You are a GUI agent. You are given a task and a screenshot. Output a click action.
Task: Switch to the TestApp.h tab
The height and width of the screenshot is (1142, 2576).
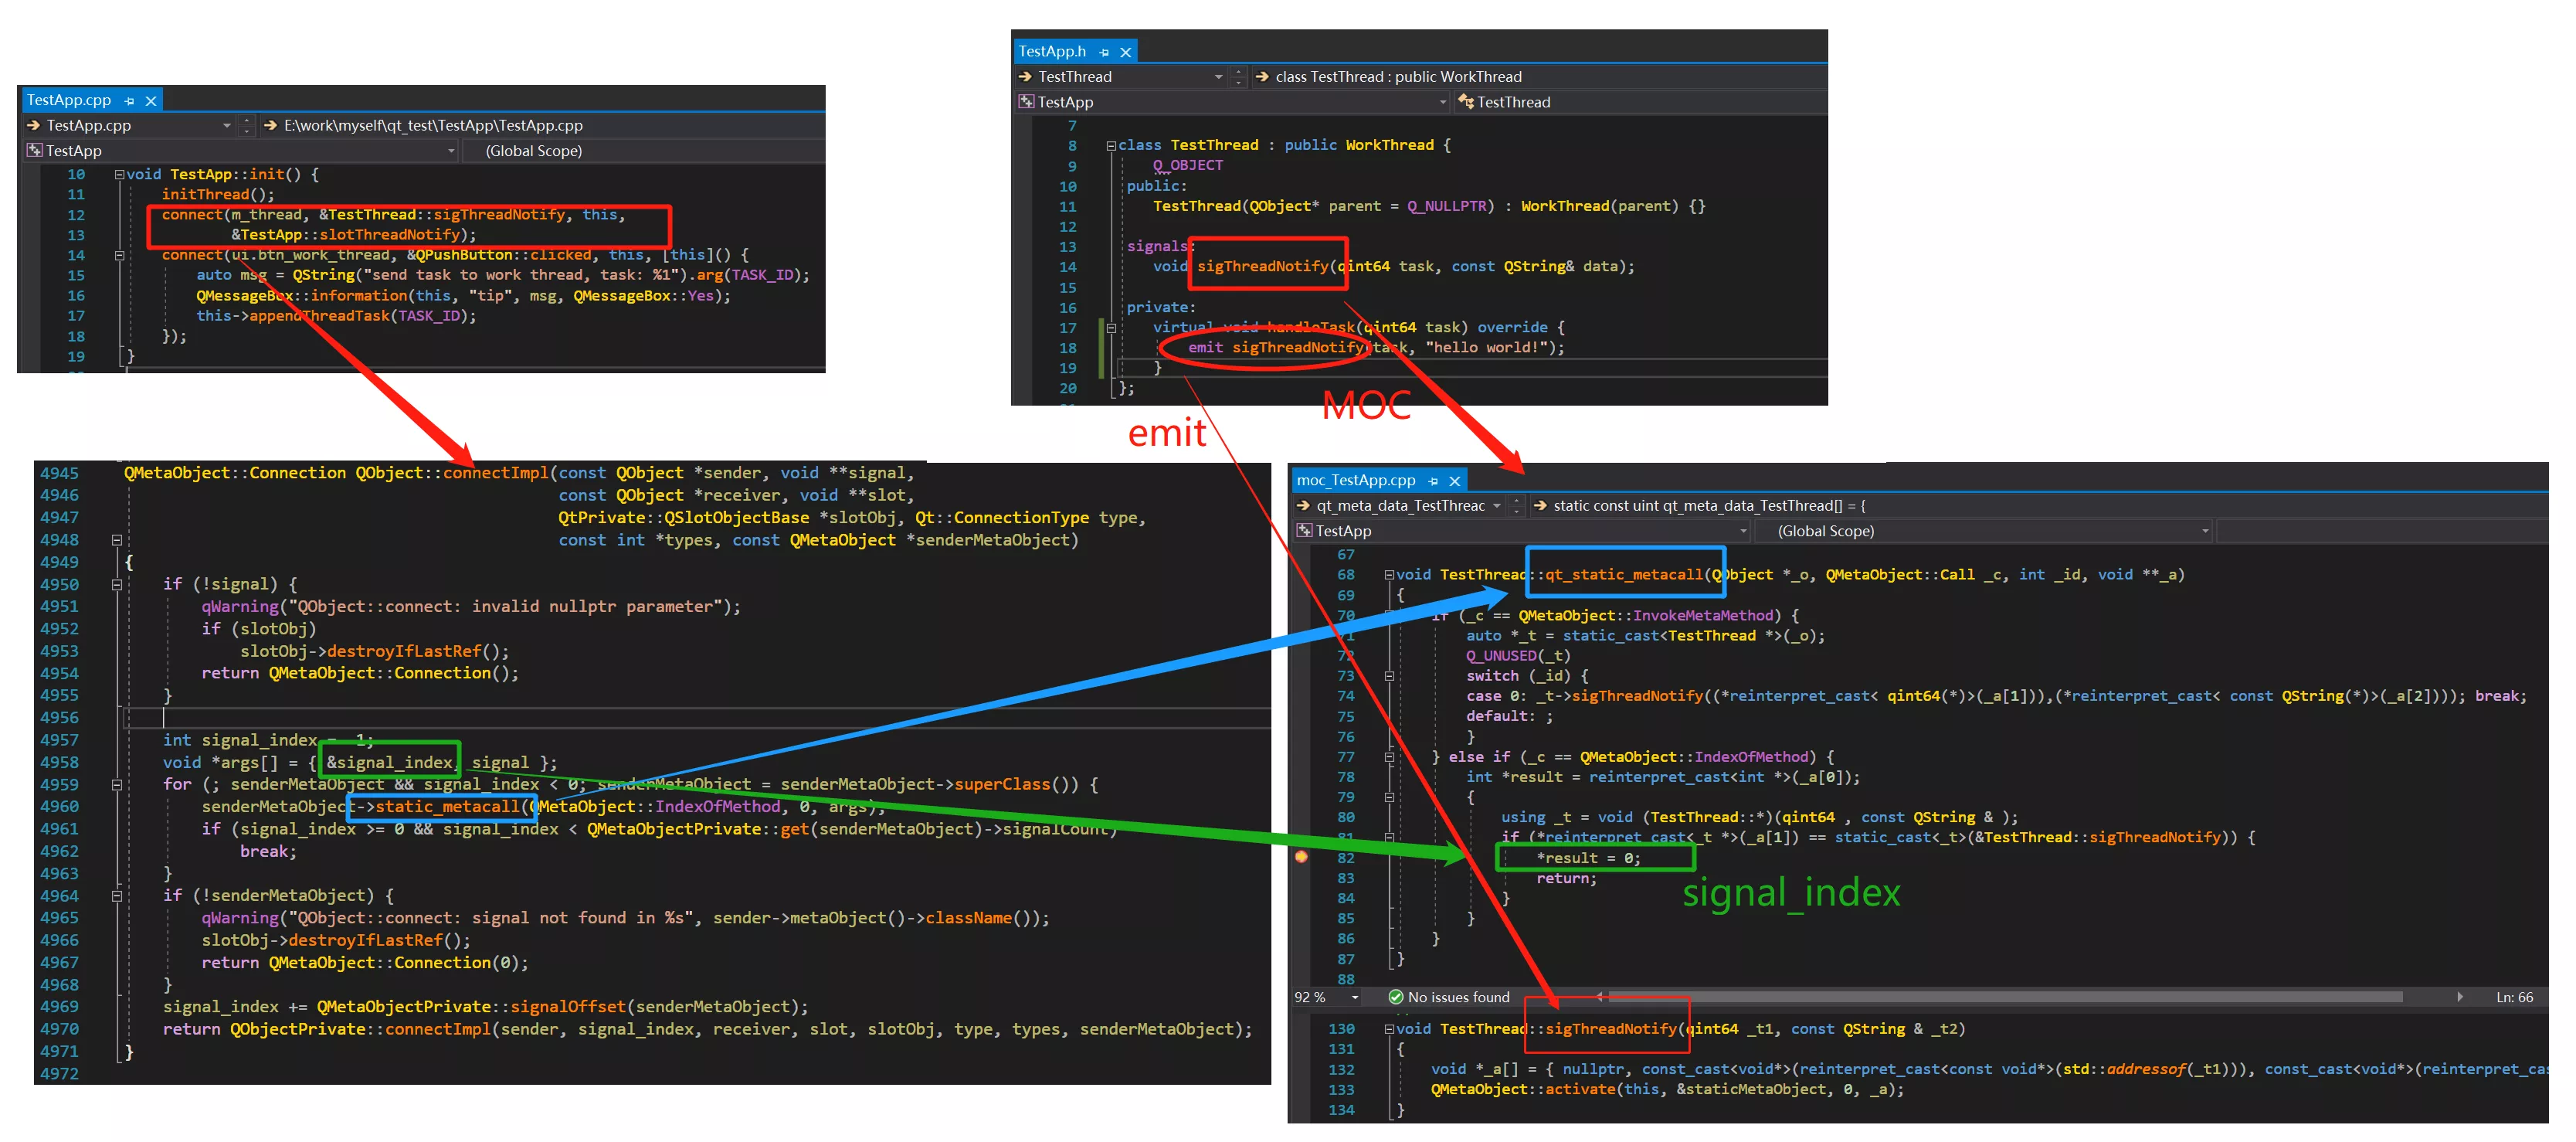[x=1052, y=51]
